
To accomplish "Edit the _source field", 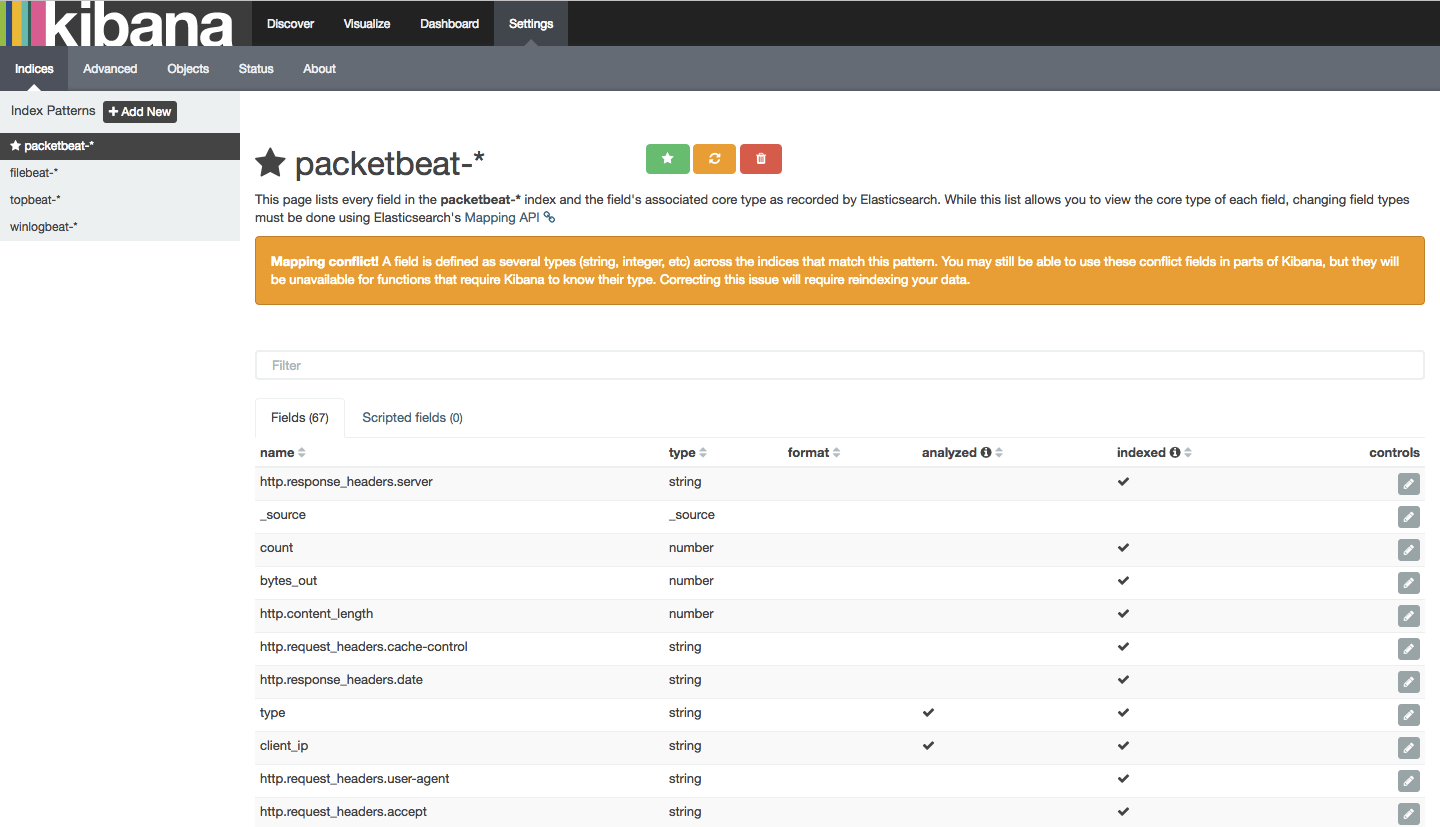I will click(x=1408, y=517).
